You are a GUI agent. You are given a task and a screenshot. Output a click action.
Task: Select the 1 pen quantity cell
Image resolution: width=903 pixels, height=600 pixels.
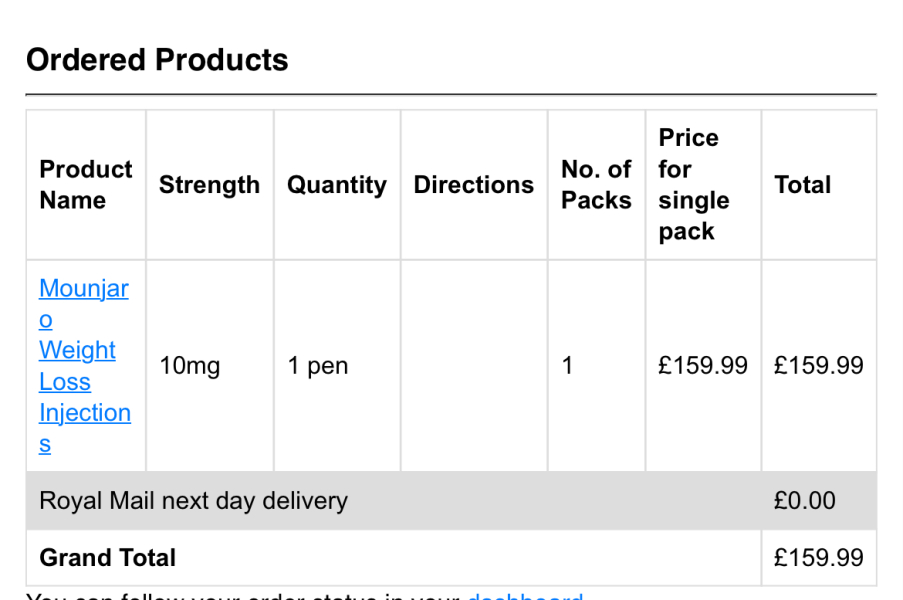click(318, 366)
